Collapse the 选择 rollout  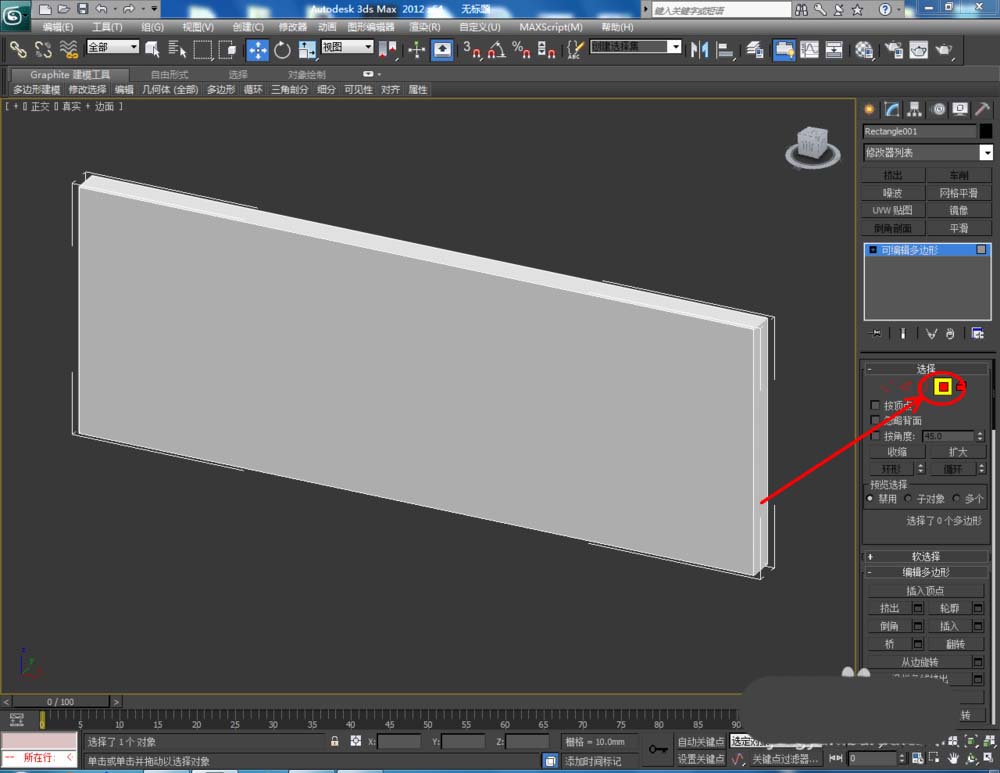[x=925, y=369]
